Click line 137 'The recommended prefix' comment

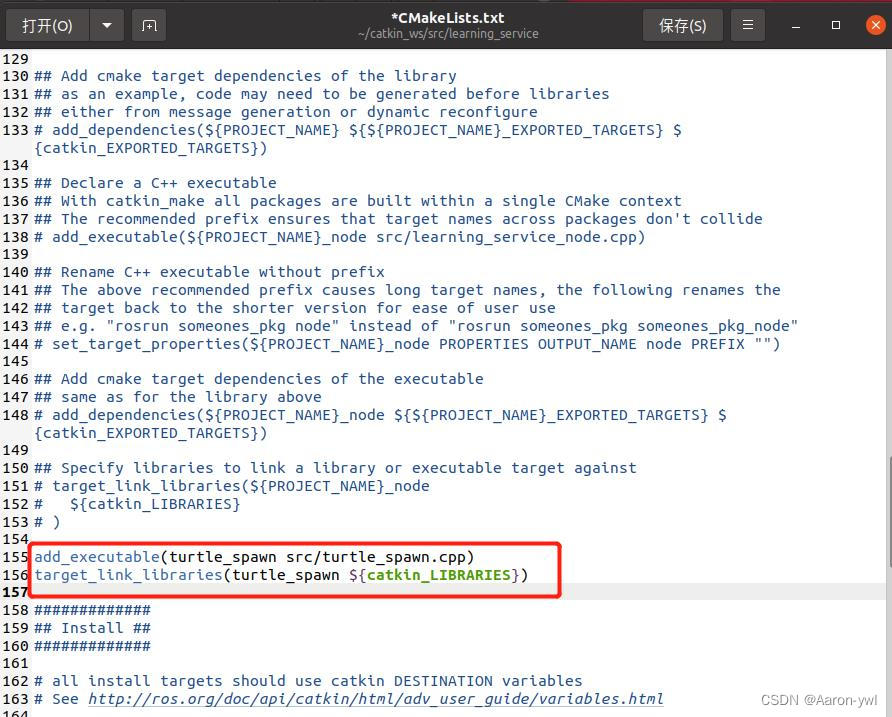pos(398,219)
